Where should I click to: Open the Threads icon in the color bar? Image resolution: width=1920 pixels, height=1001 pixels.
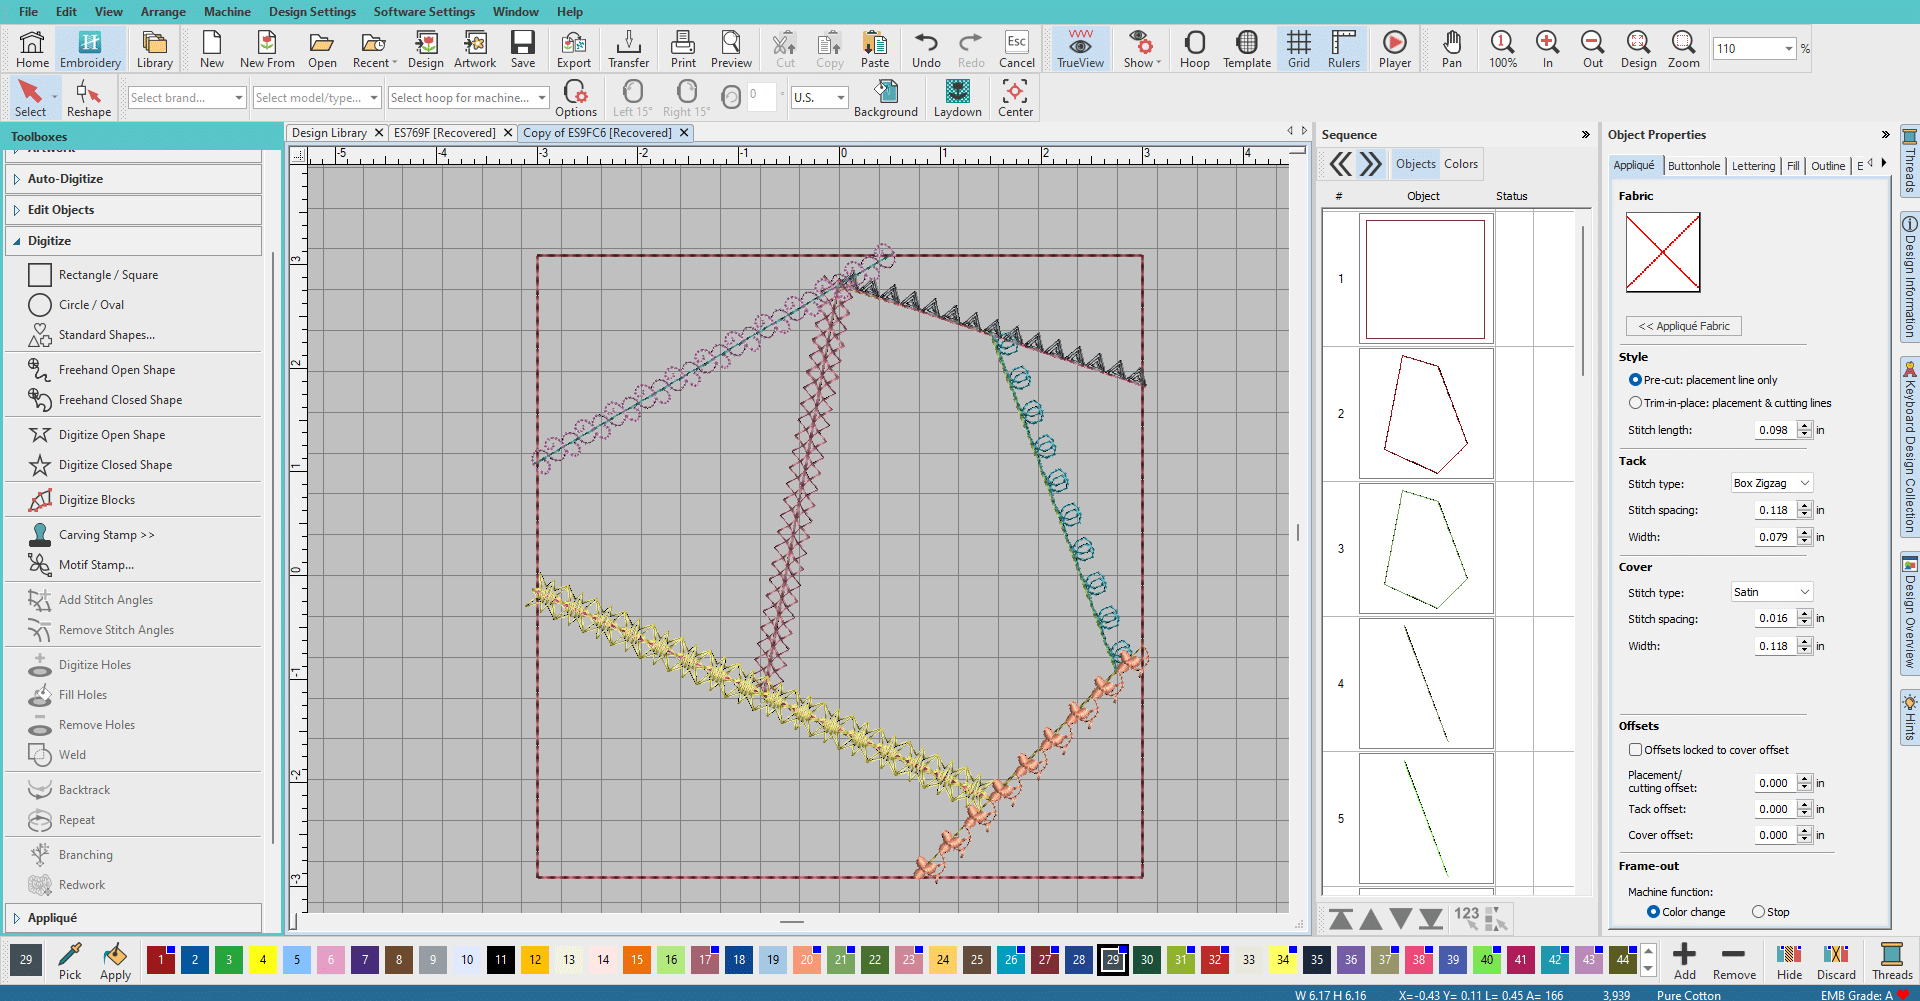1891,961
